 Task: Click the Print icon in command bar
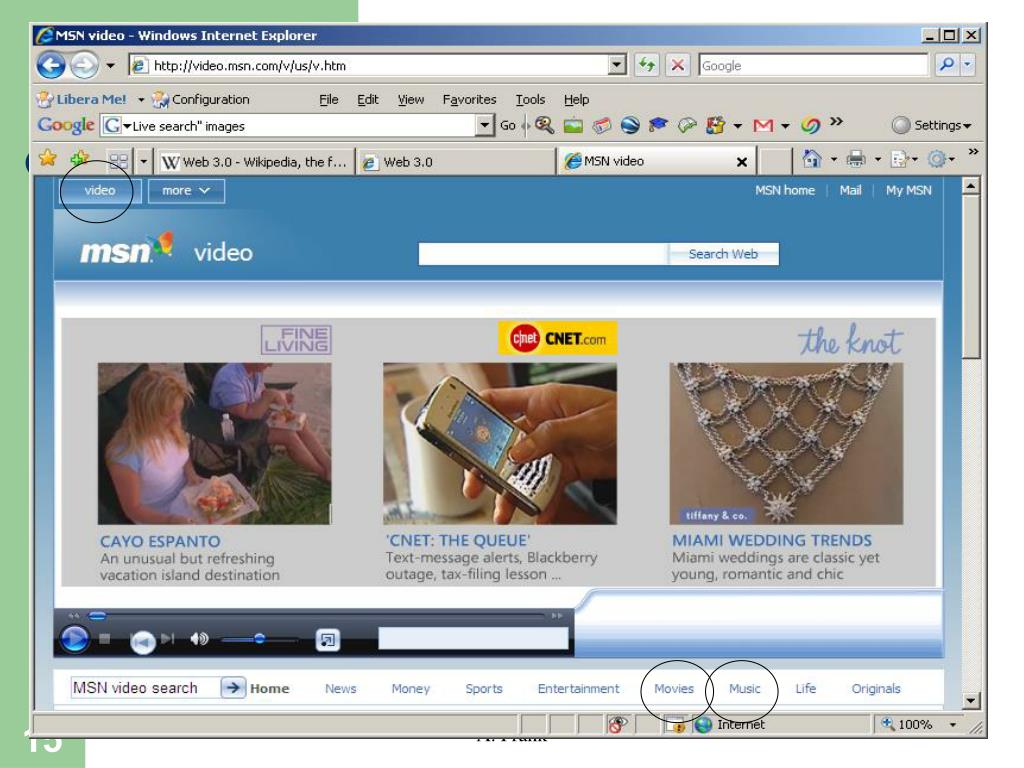coord(856,159)
